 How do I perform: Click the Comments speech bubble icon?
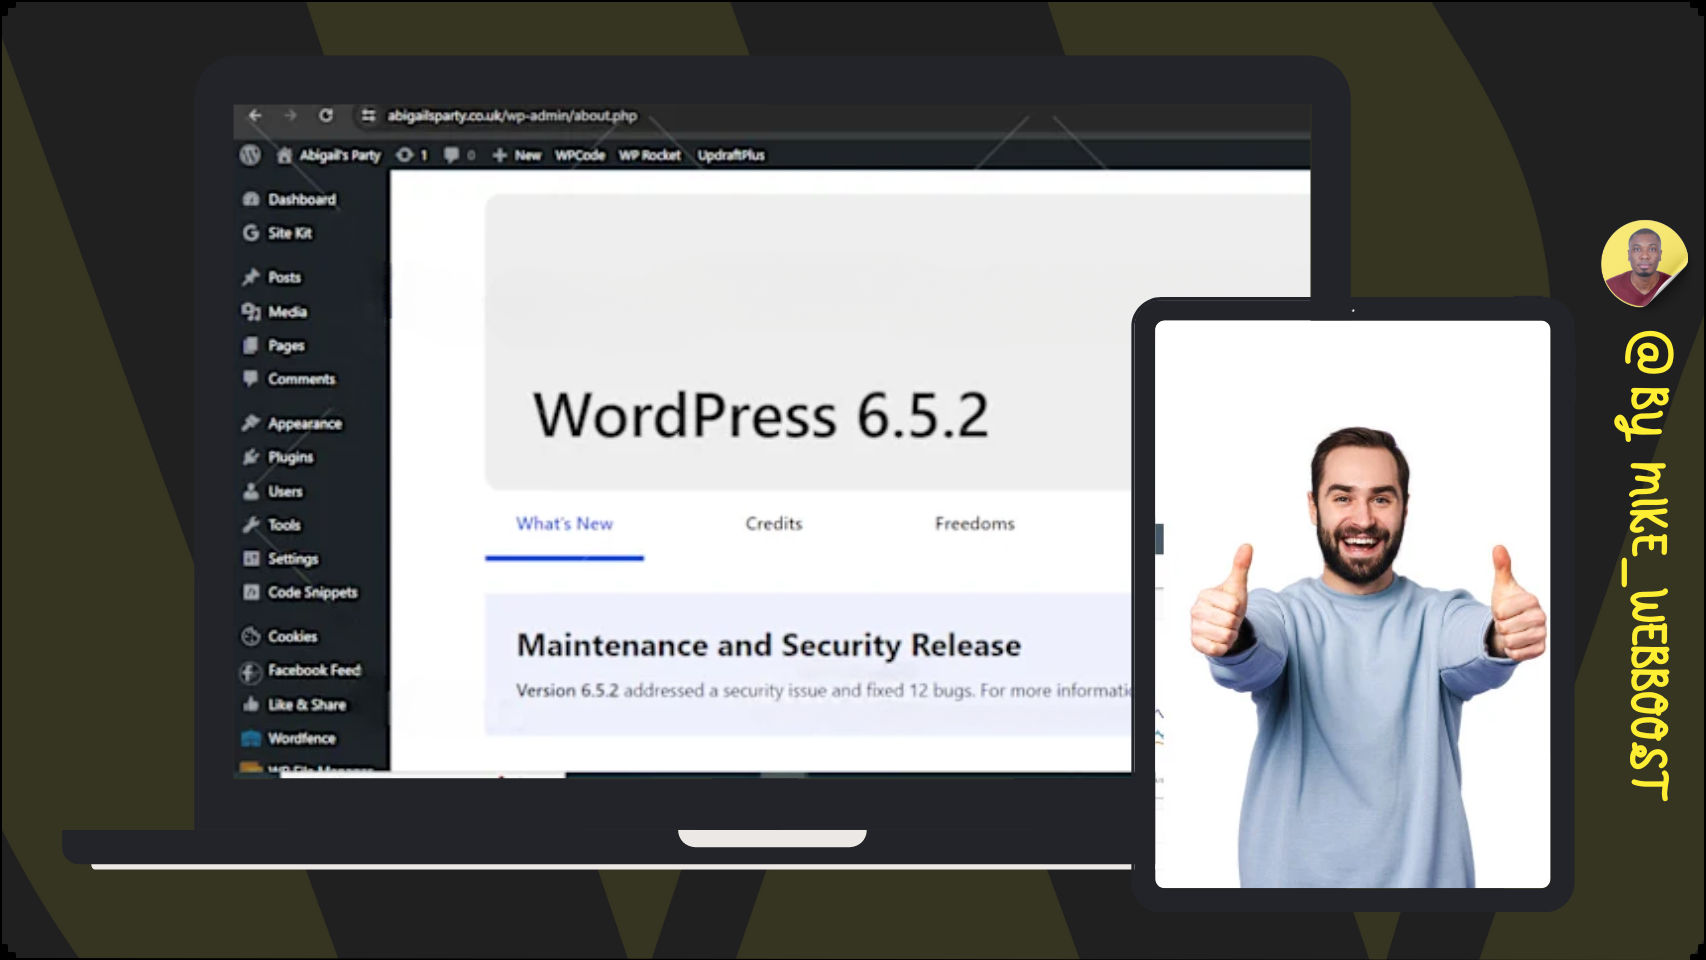coord(251,379)
